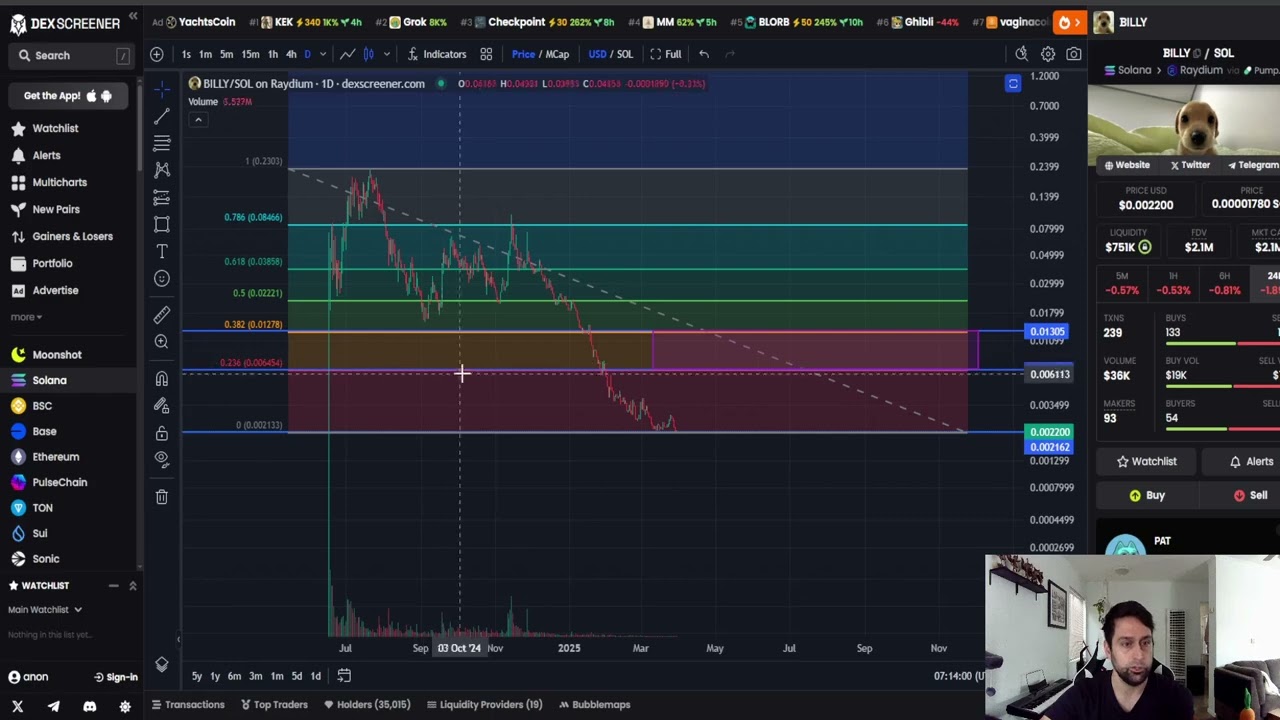The height and width of the screenshot is (720, 1280).
Task: Select the candlestick chart type
Action: 368,54
